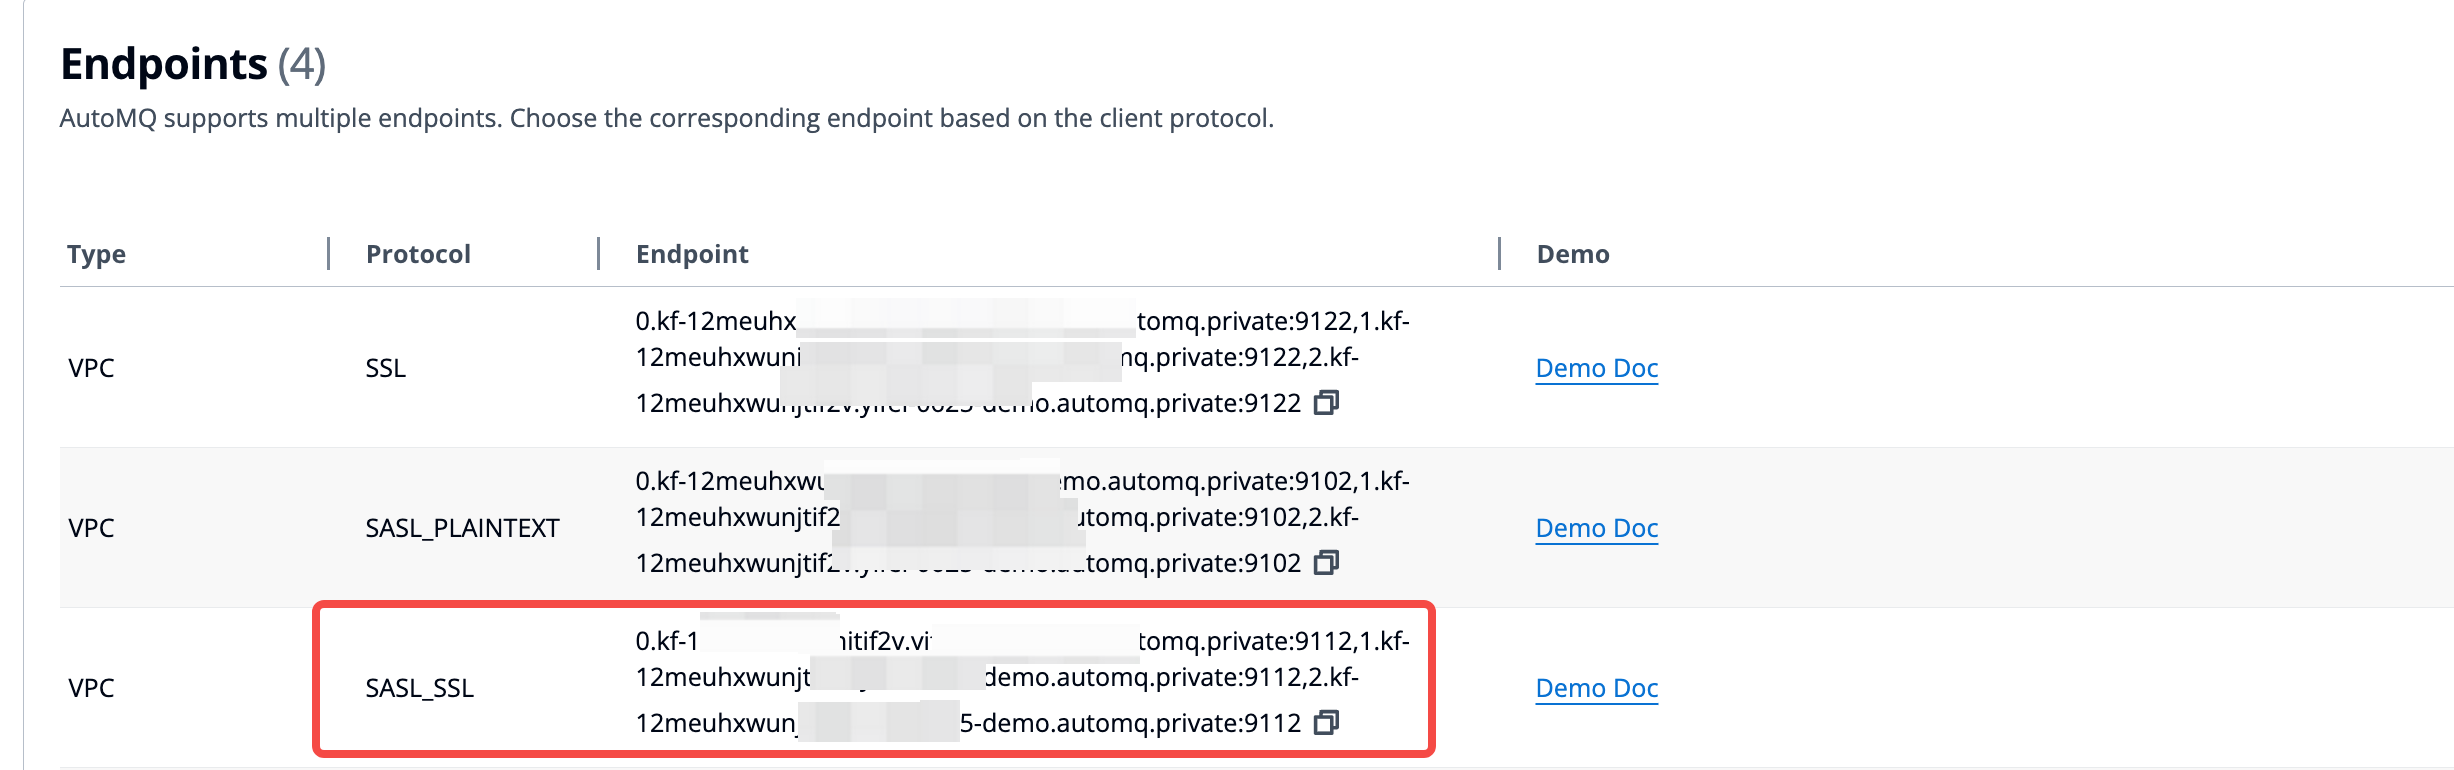This screenshot has width=2454, height=770.
Task: Select endpoint text ending in private:9112
Action: coord(1022,681)
